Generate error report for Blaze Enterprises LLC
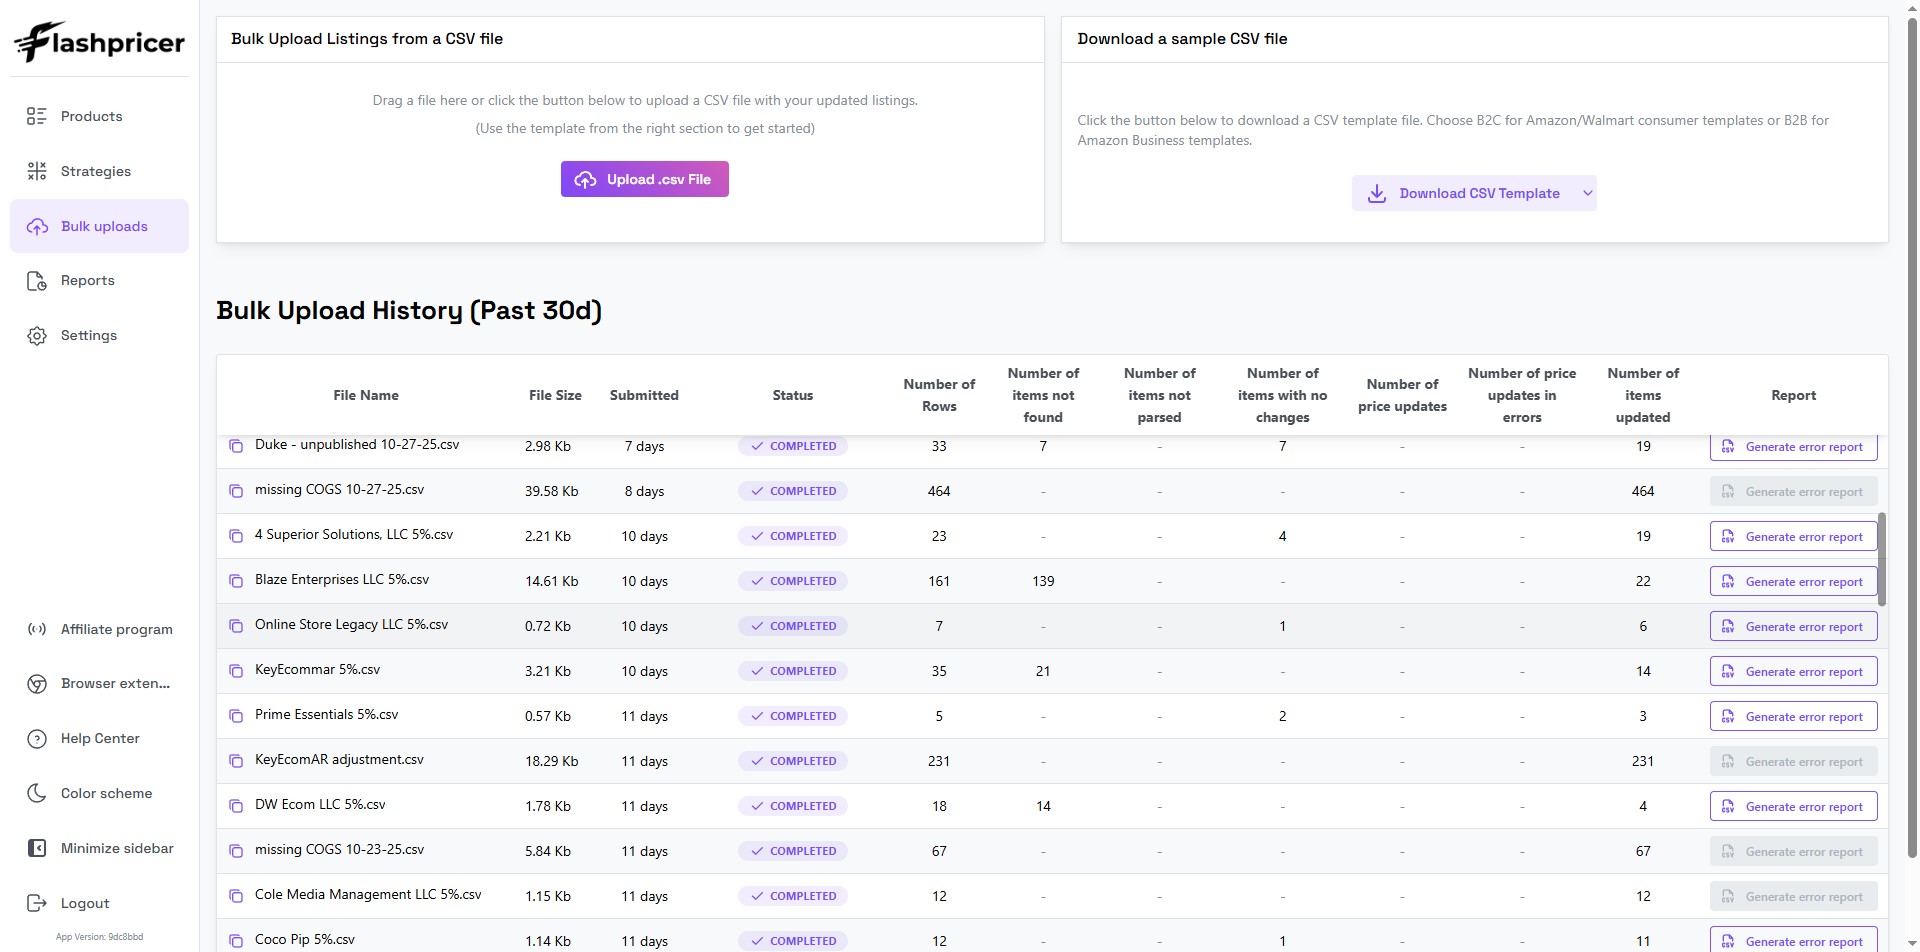Screen dimensions: 1920x952 (1793, 582)
